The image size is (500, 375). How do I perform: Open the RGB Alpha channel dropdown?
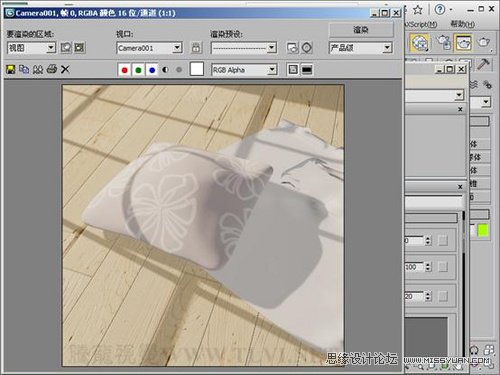pyautogui.click(x=244, y=70)
